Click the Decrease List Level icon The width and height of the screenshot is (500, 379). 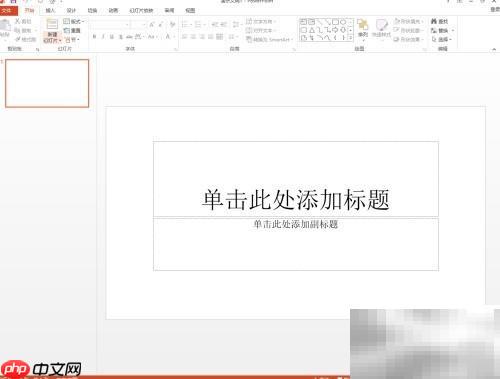[214, 24]
